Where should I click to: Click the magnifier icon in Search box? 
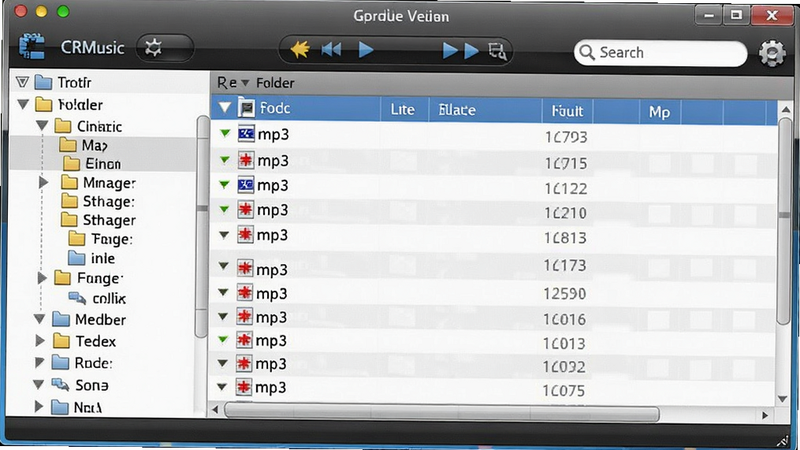coord(587,53)
